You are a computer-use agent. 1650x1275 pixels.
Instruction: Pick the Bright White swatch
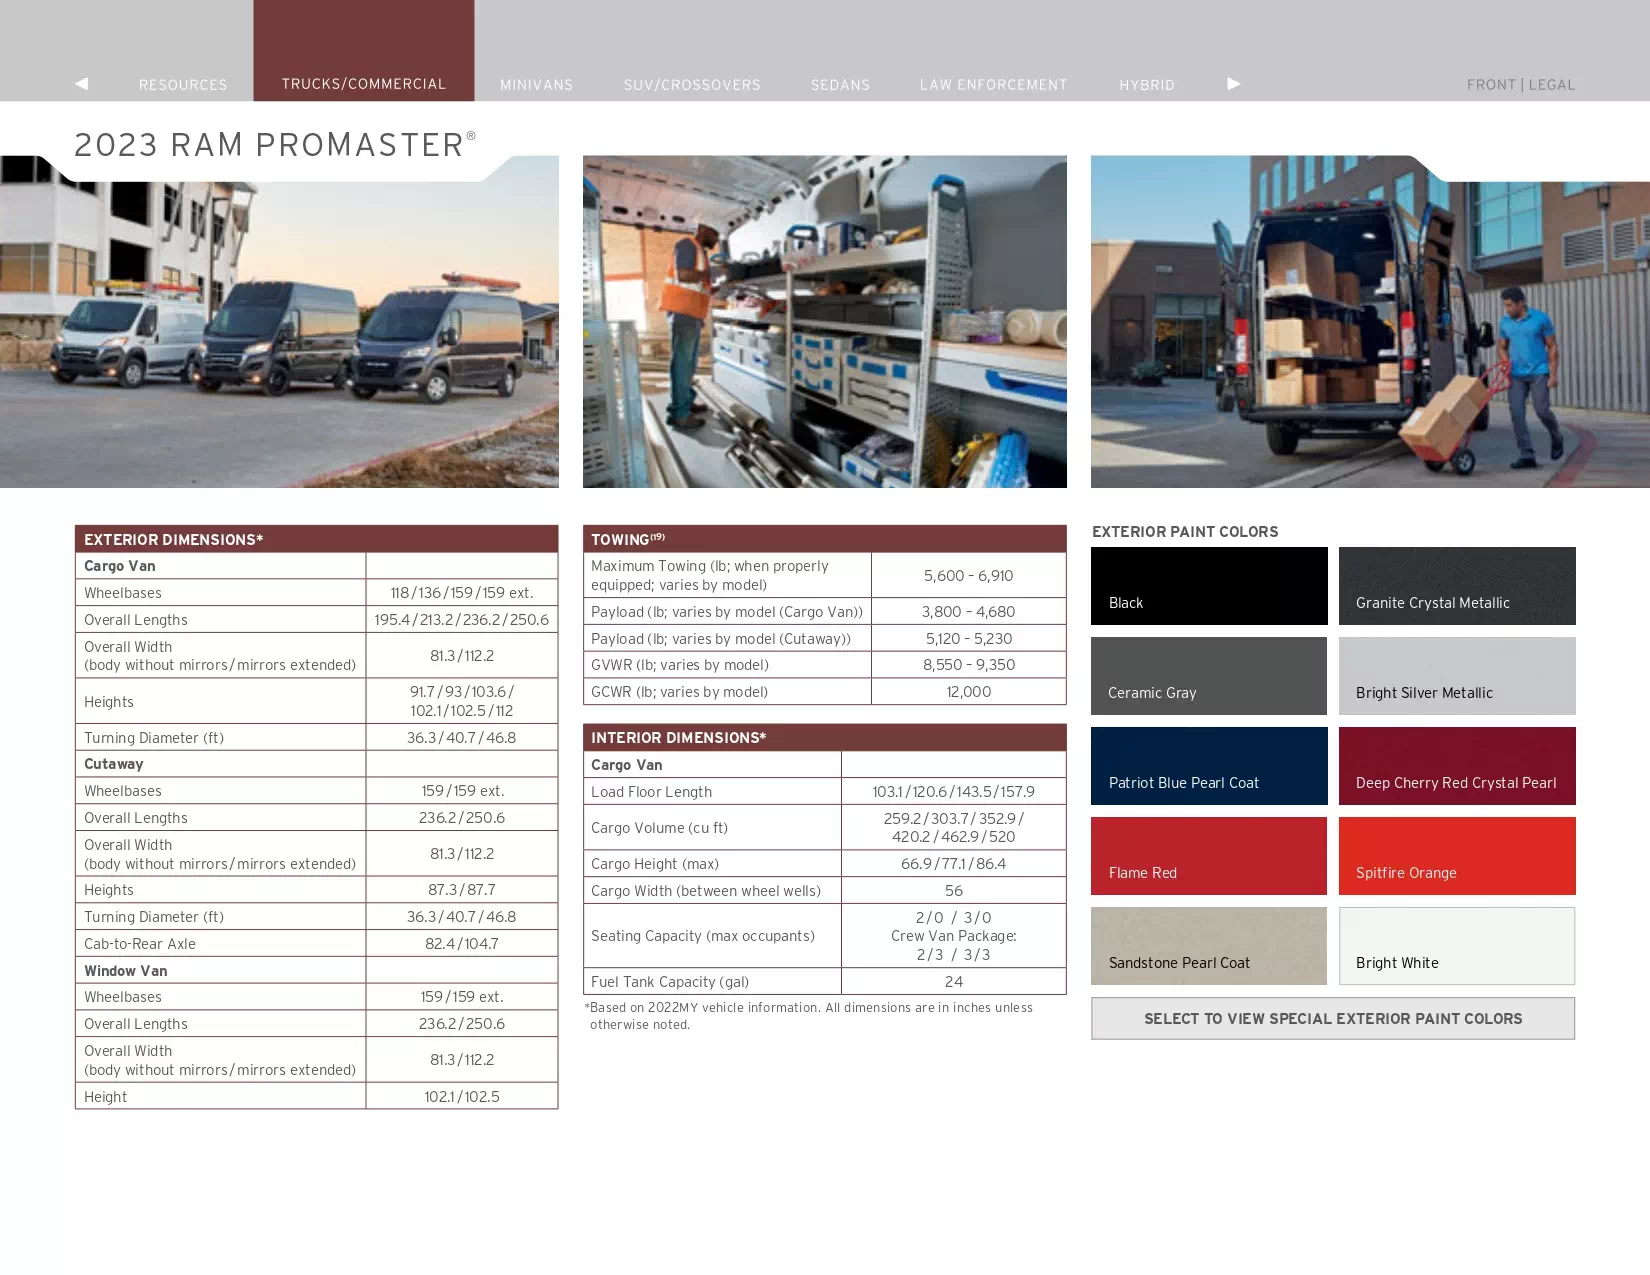click(1457, 946)
